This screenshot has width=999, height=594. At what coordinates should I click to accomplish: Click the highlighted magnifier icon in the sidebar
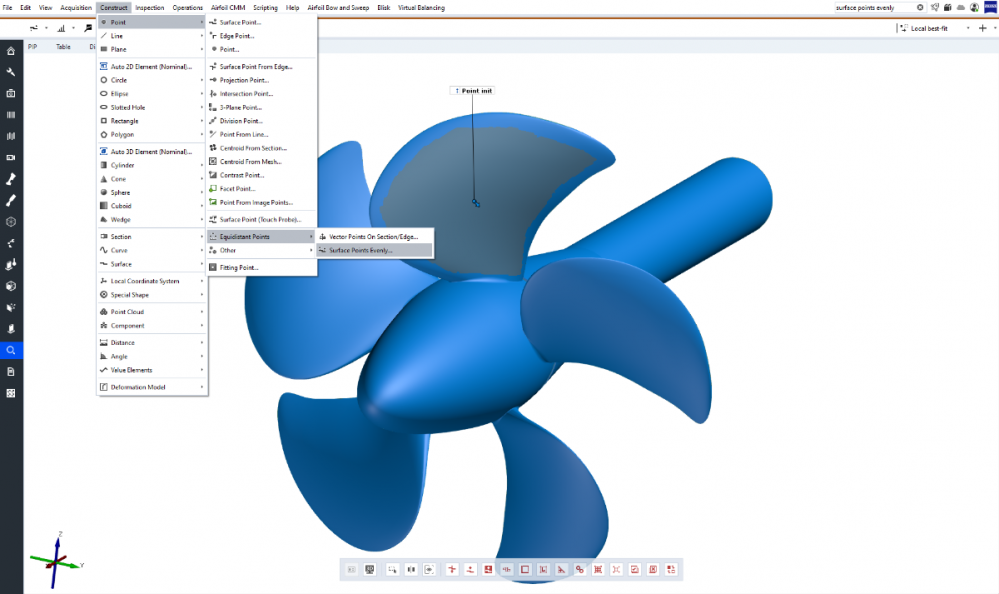(10, 350)
